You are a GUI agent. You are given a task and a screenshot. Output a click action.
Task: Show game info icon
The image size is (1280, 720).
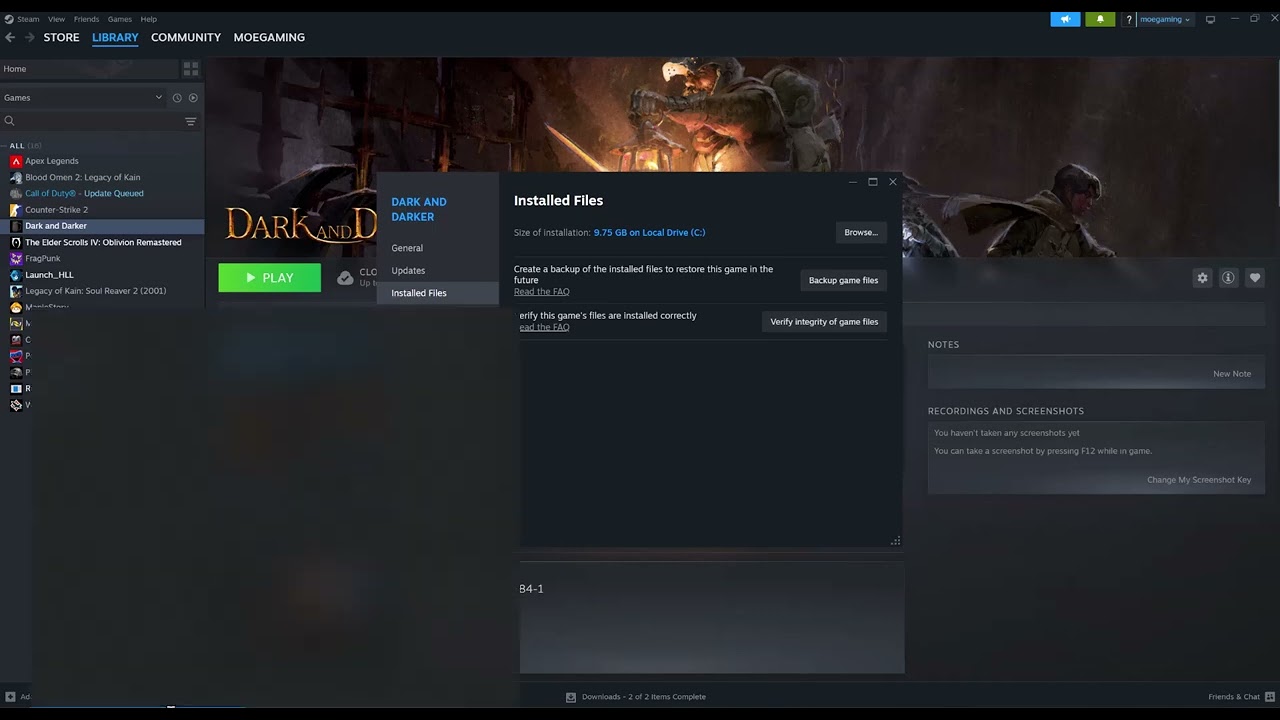(1228, 278)
